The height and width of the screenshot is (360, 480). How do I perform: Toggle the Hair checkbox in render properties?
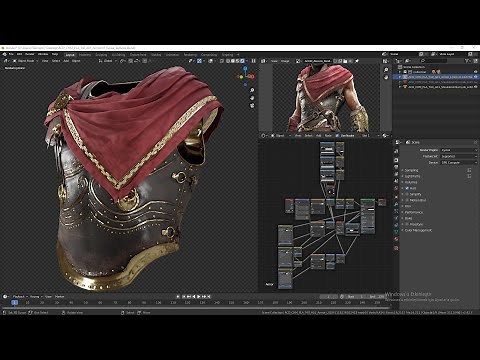pos(407,188)
